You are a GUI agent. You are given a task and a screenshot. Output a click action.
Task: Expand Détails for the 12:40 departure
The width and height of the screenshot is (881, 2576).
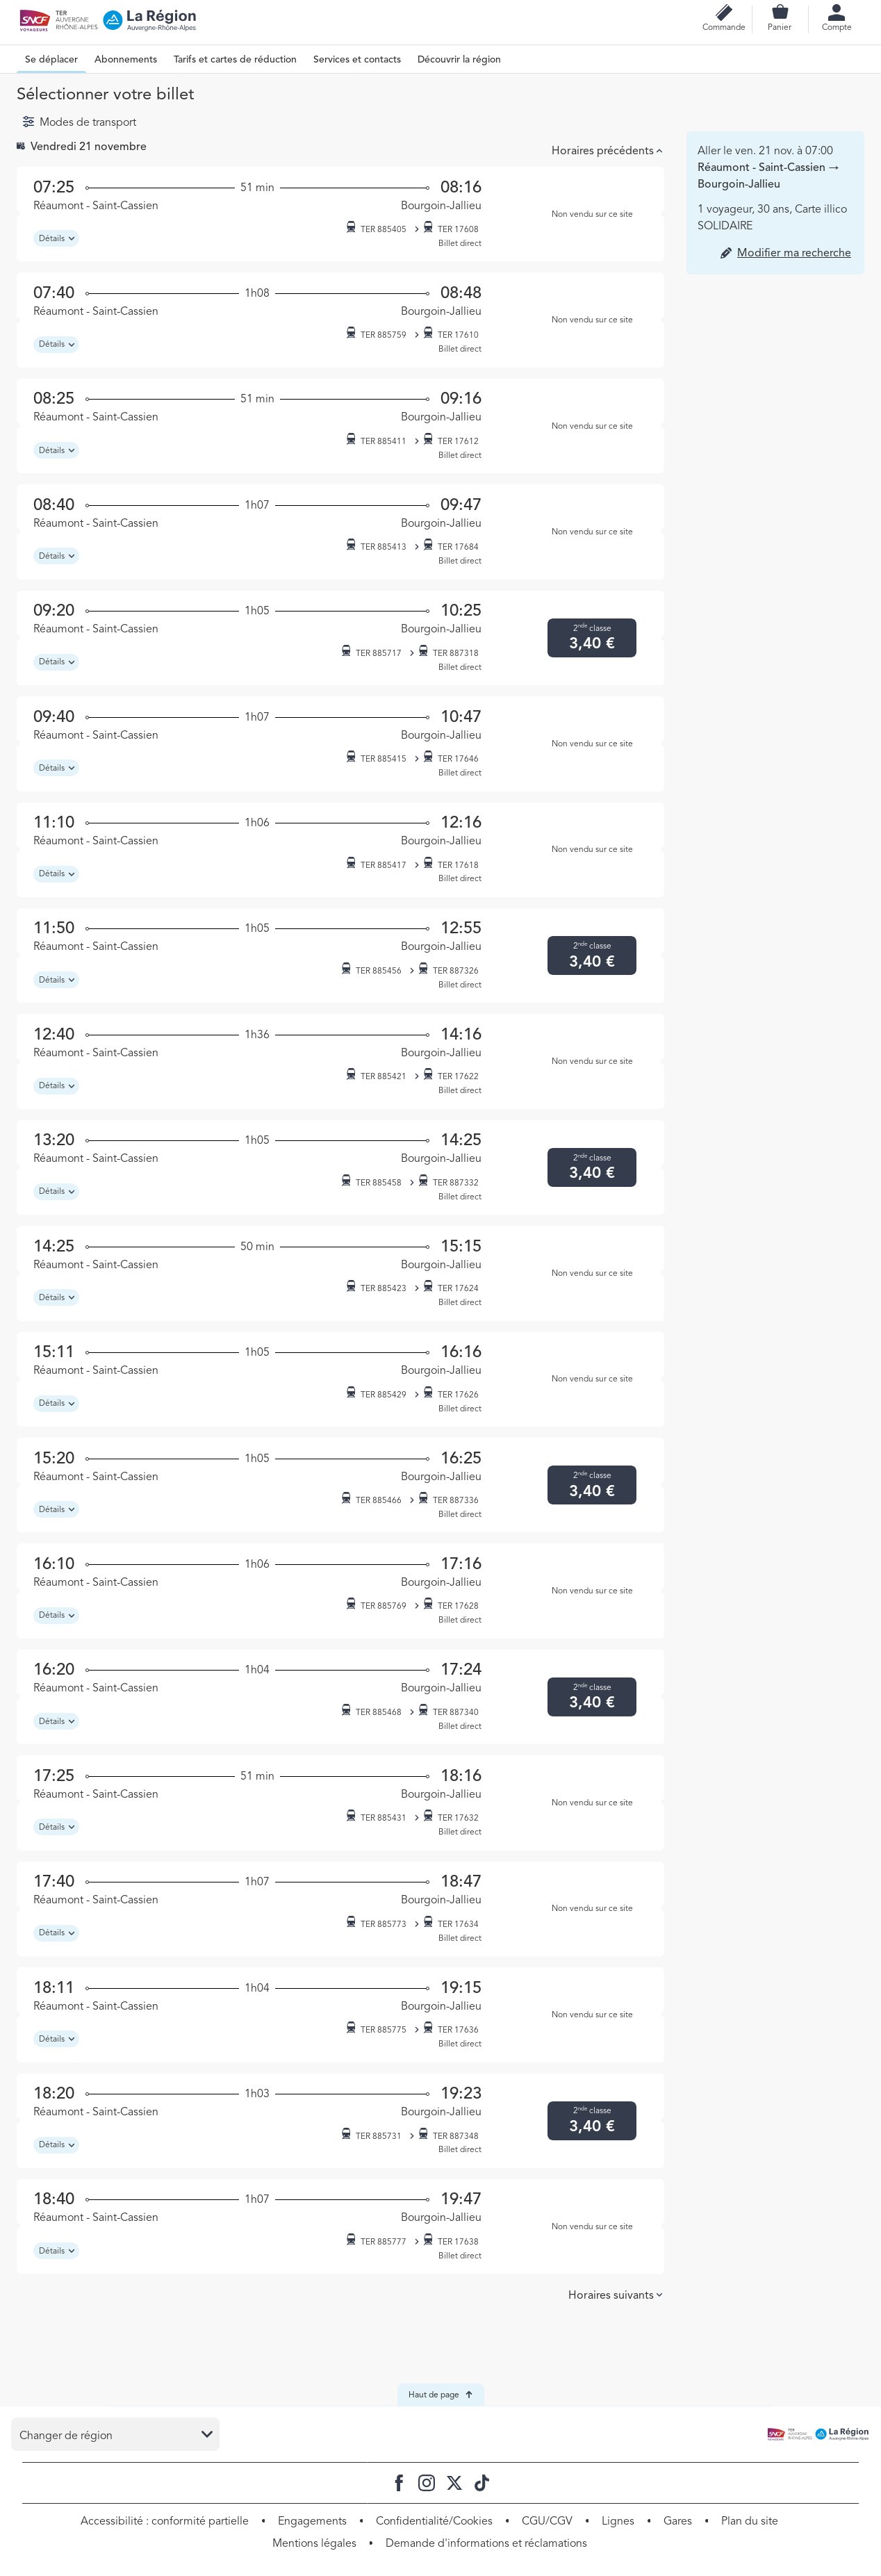(56, 1085)
